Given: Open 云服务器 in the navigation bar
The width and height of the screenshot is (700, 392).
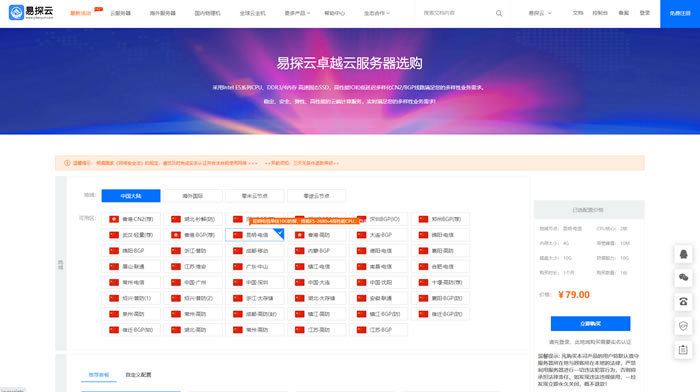Looking at the screenshot, I should click(121, 13).
